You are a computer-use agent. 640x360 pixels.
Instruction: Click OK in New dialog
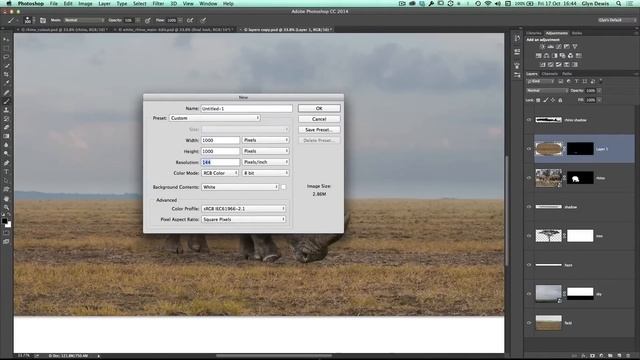click(319, 108)
